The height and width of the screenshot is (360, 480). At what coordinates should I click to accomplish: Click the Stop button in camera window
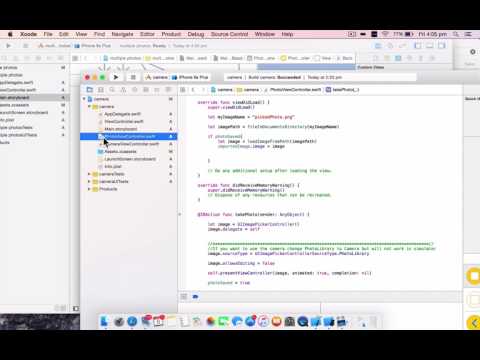pyautogui.click(x=133, y=77)
